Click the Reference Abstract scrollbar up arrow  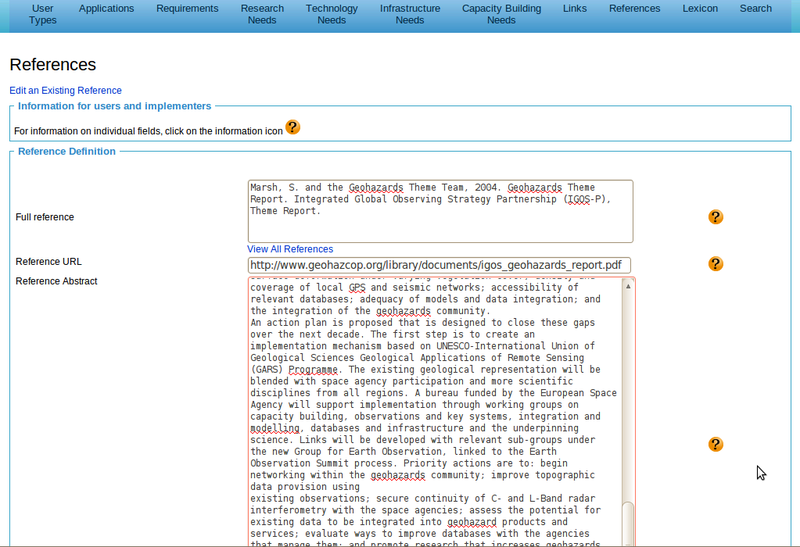(628, 286)
